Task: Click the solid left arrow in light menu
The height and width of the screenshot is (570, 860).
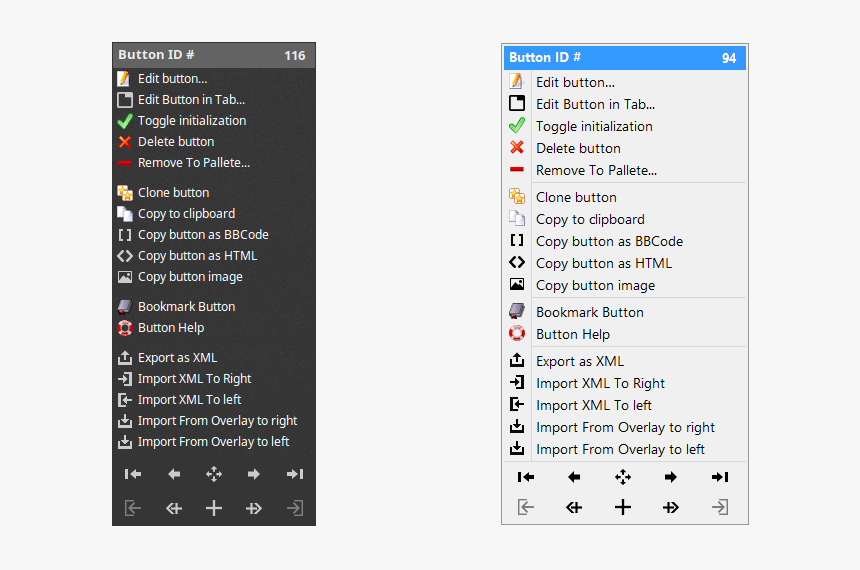Action: (x=574, y=477)
